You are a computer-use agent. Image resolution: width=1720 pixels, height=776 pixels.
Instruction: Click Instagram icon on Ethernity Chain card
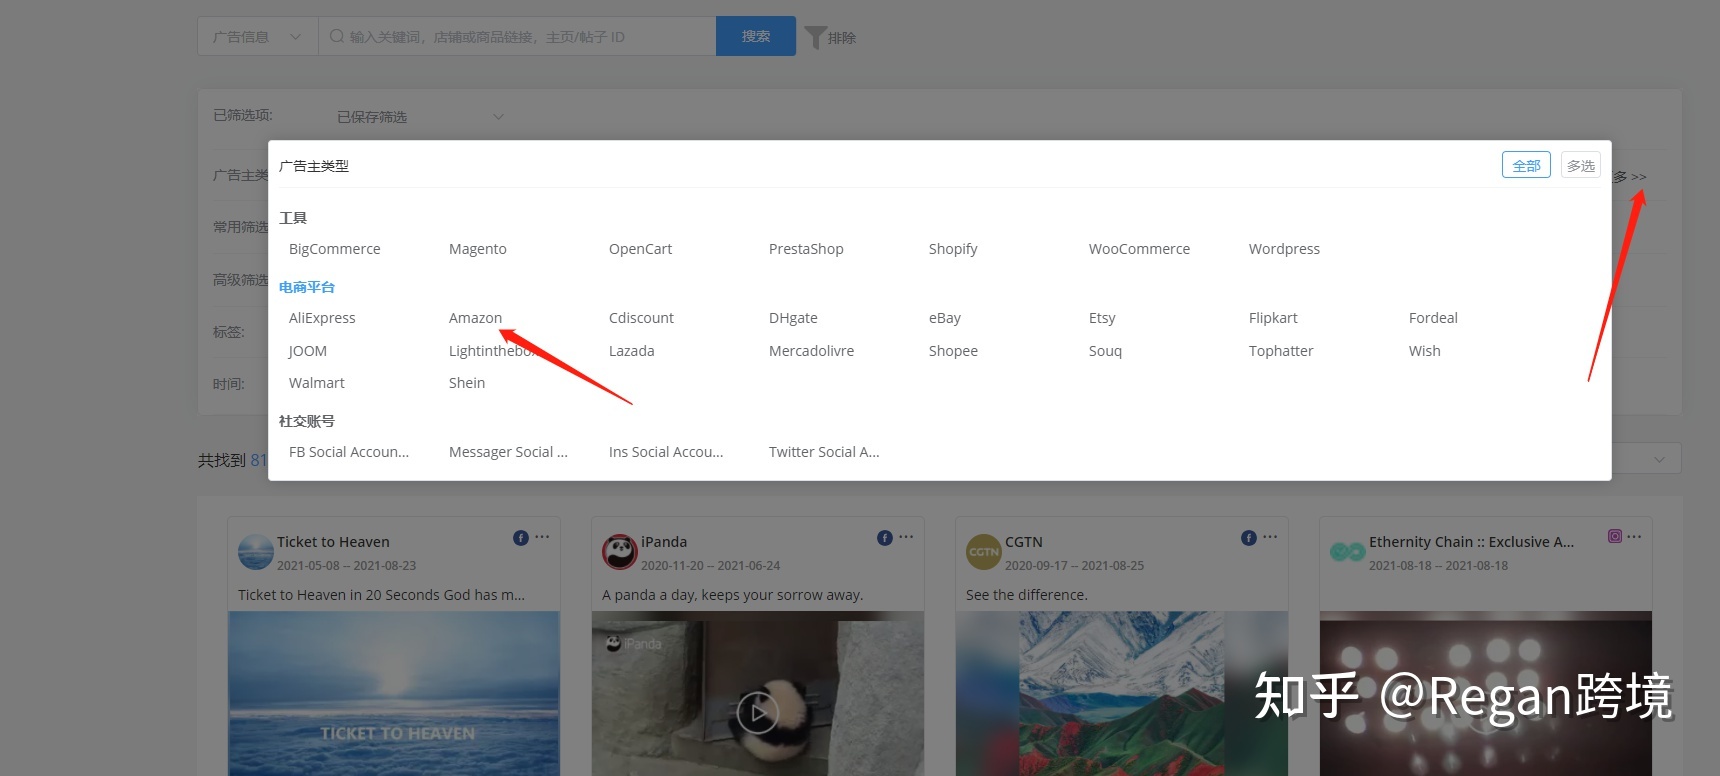click(x=1614, y=537)
